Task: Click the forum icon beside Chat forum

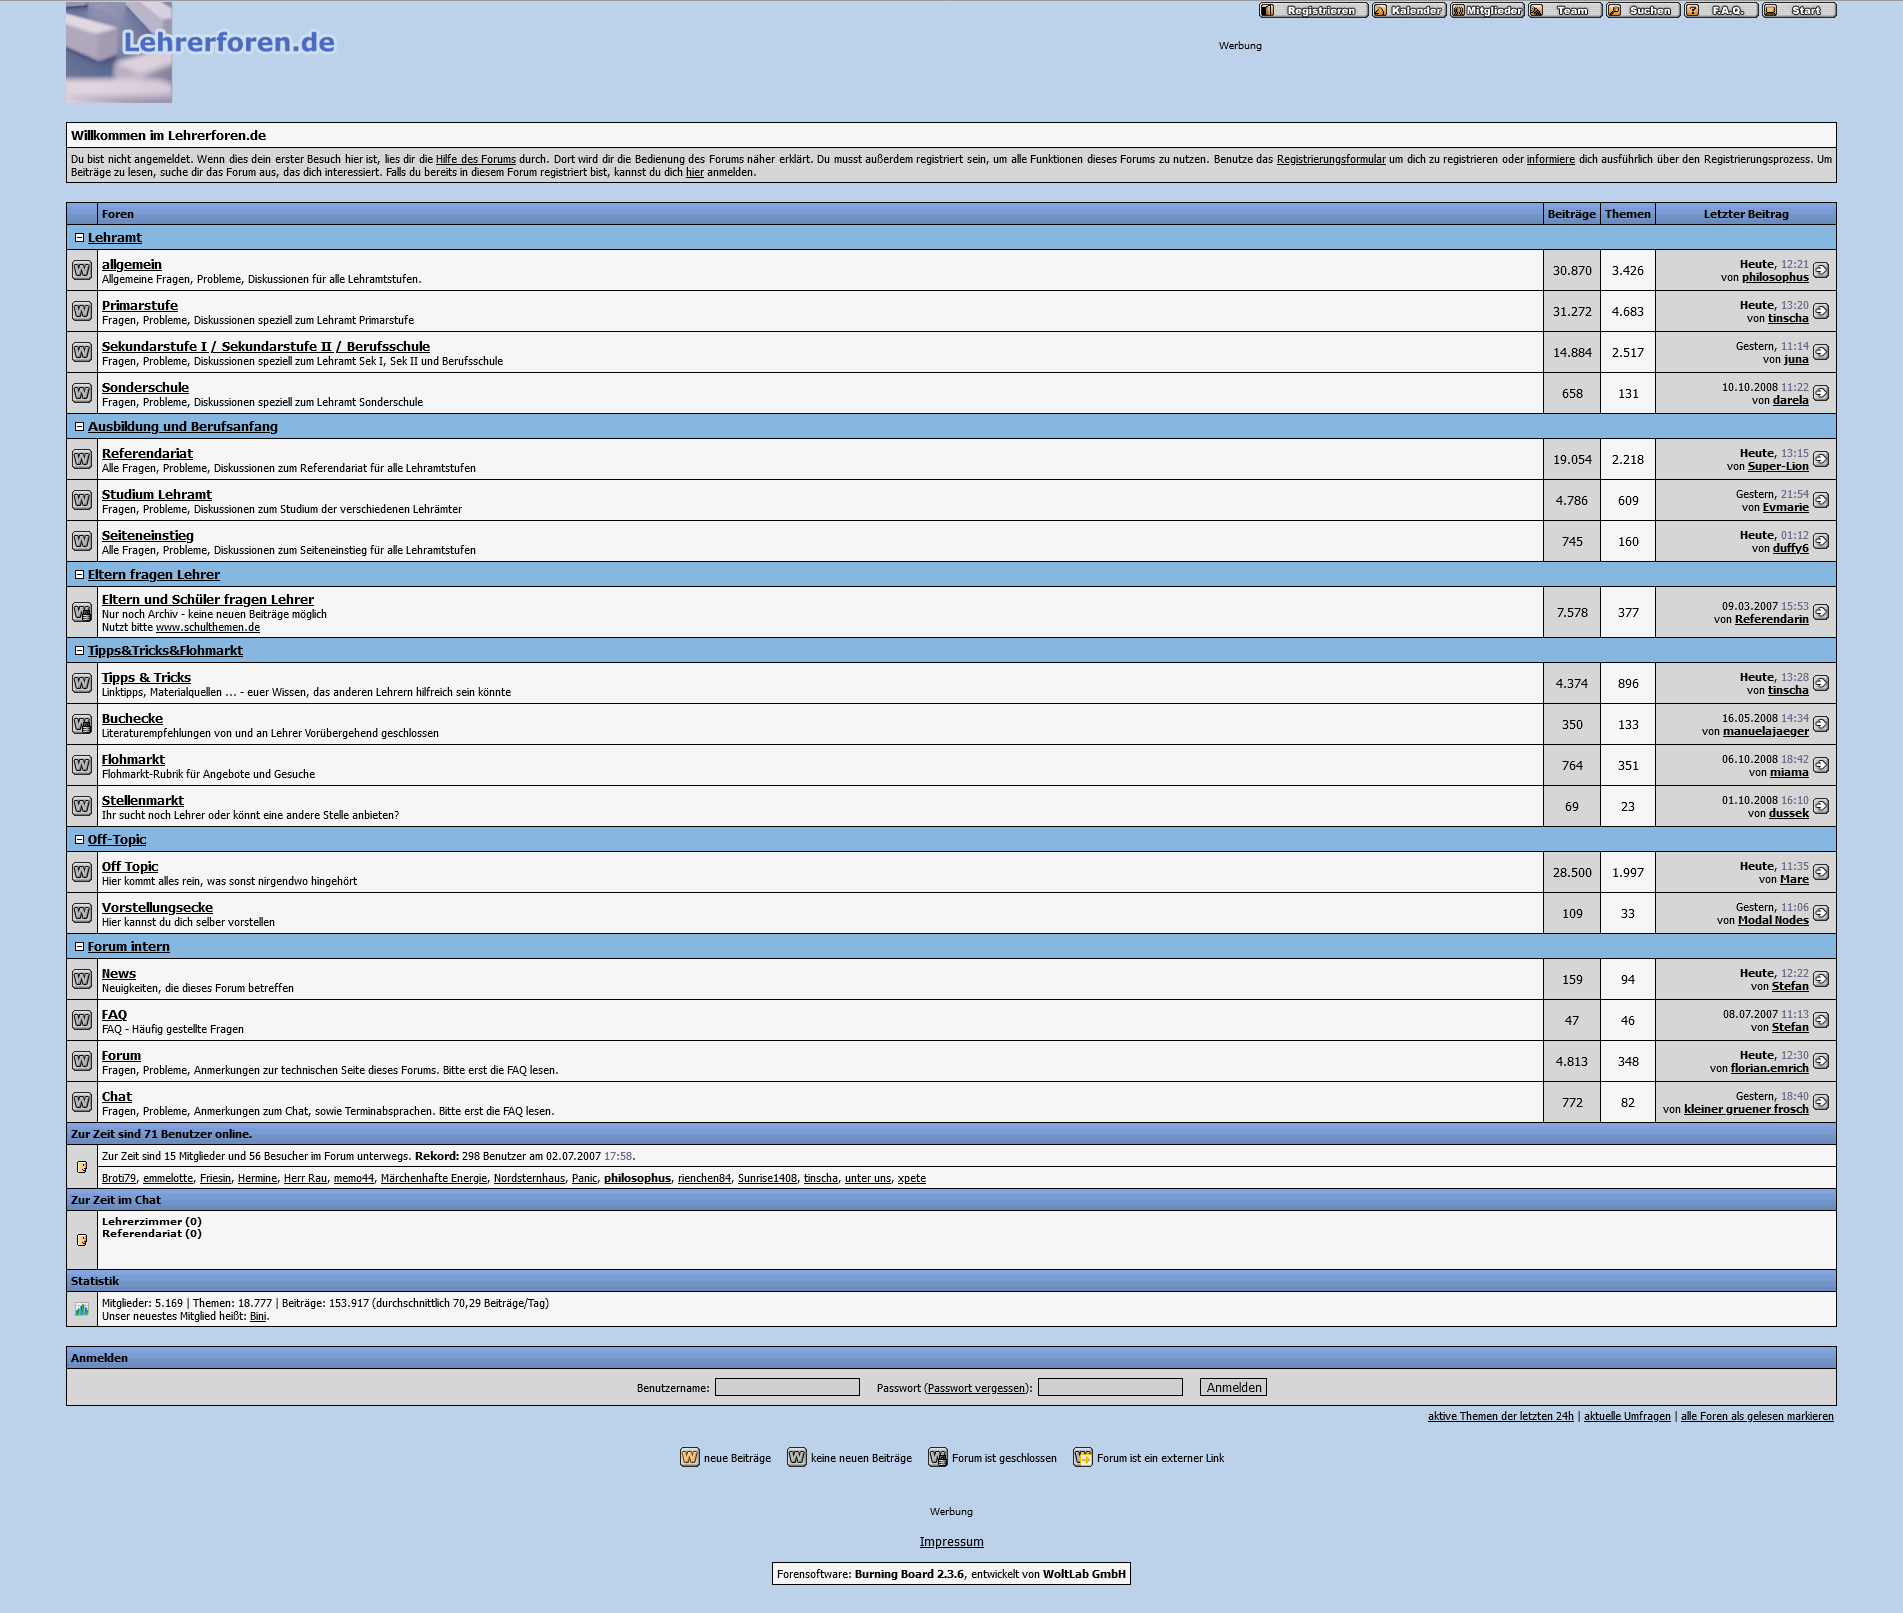Action: [82, 1102]
